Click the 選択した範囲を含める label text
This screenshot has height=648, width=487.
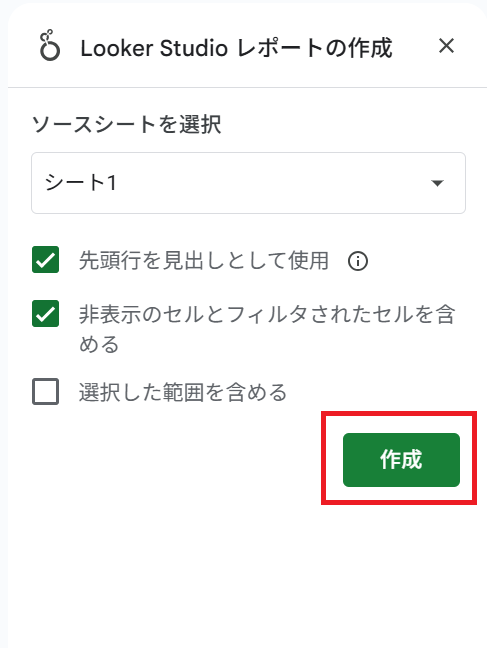click(183, 392)
